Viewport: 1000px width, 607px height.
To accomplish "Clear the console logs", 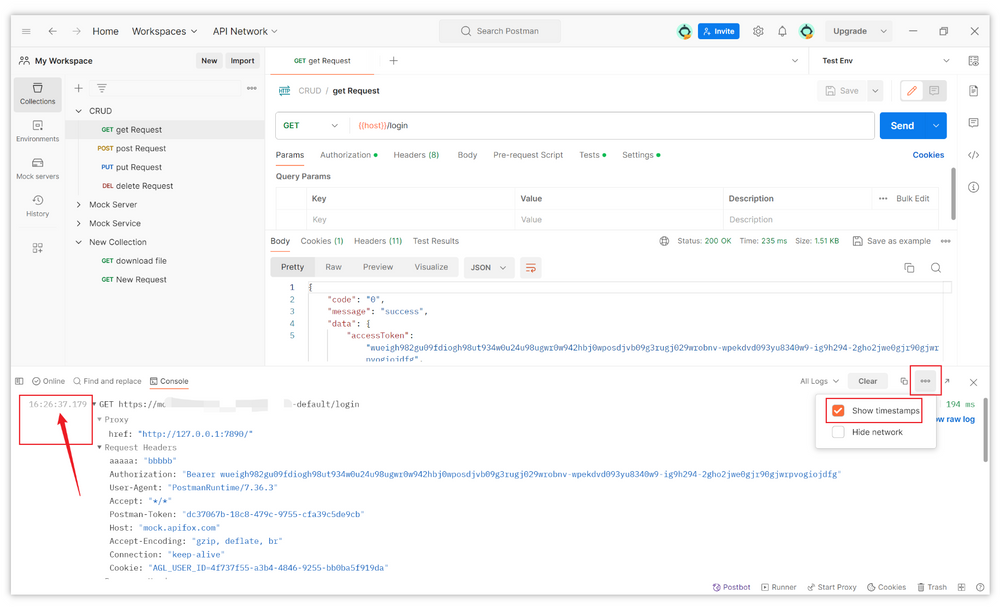I will (x=867, y=381).
